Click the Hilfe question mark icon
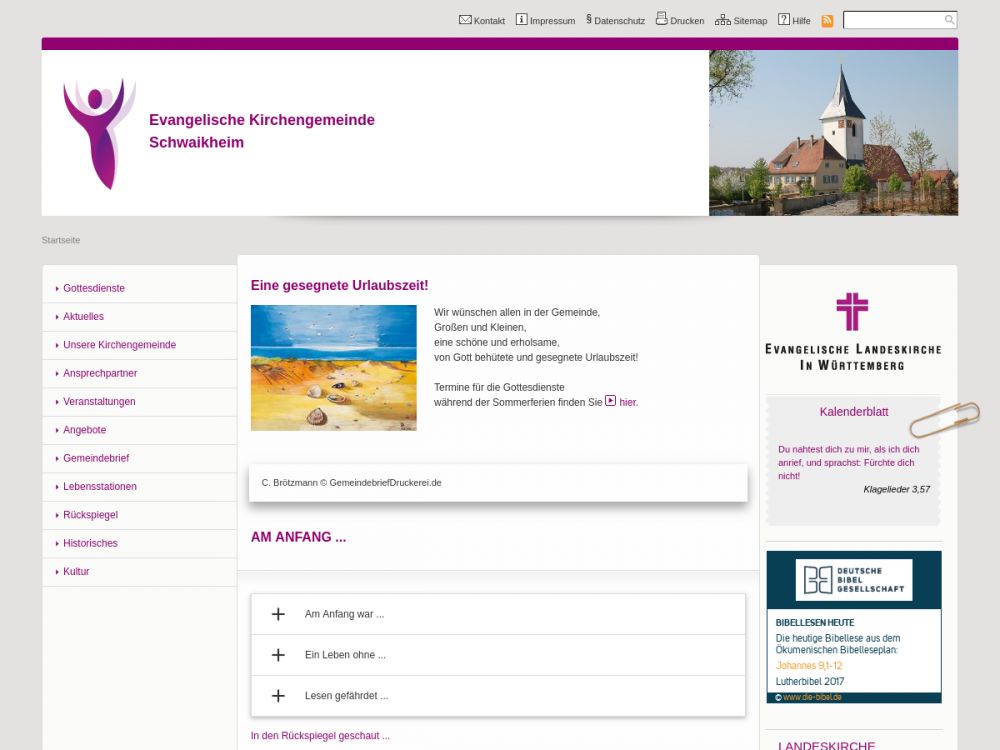 [x=784, y=20]
